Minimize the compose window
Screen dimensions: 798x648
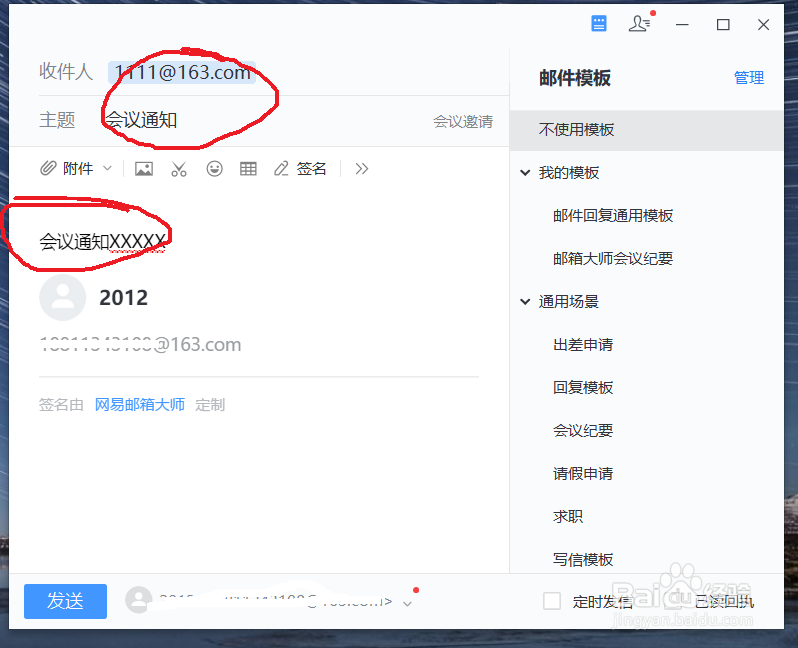[682, 24]
